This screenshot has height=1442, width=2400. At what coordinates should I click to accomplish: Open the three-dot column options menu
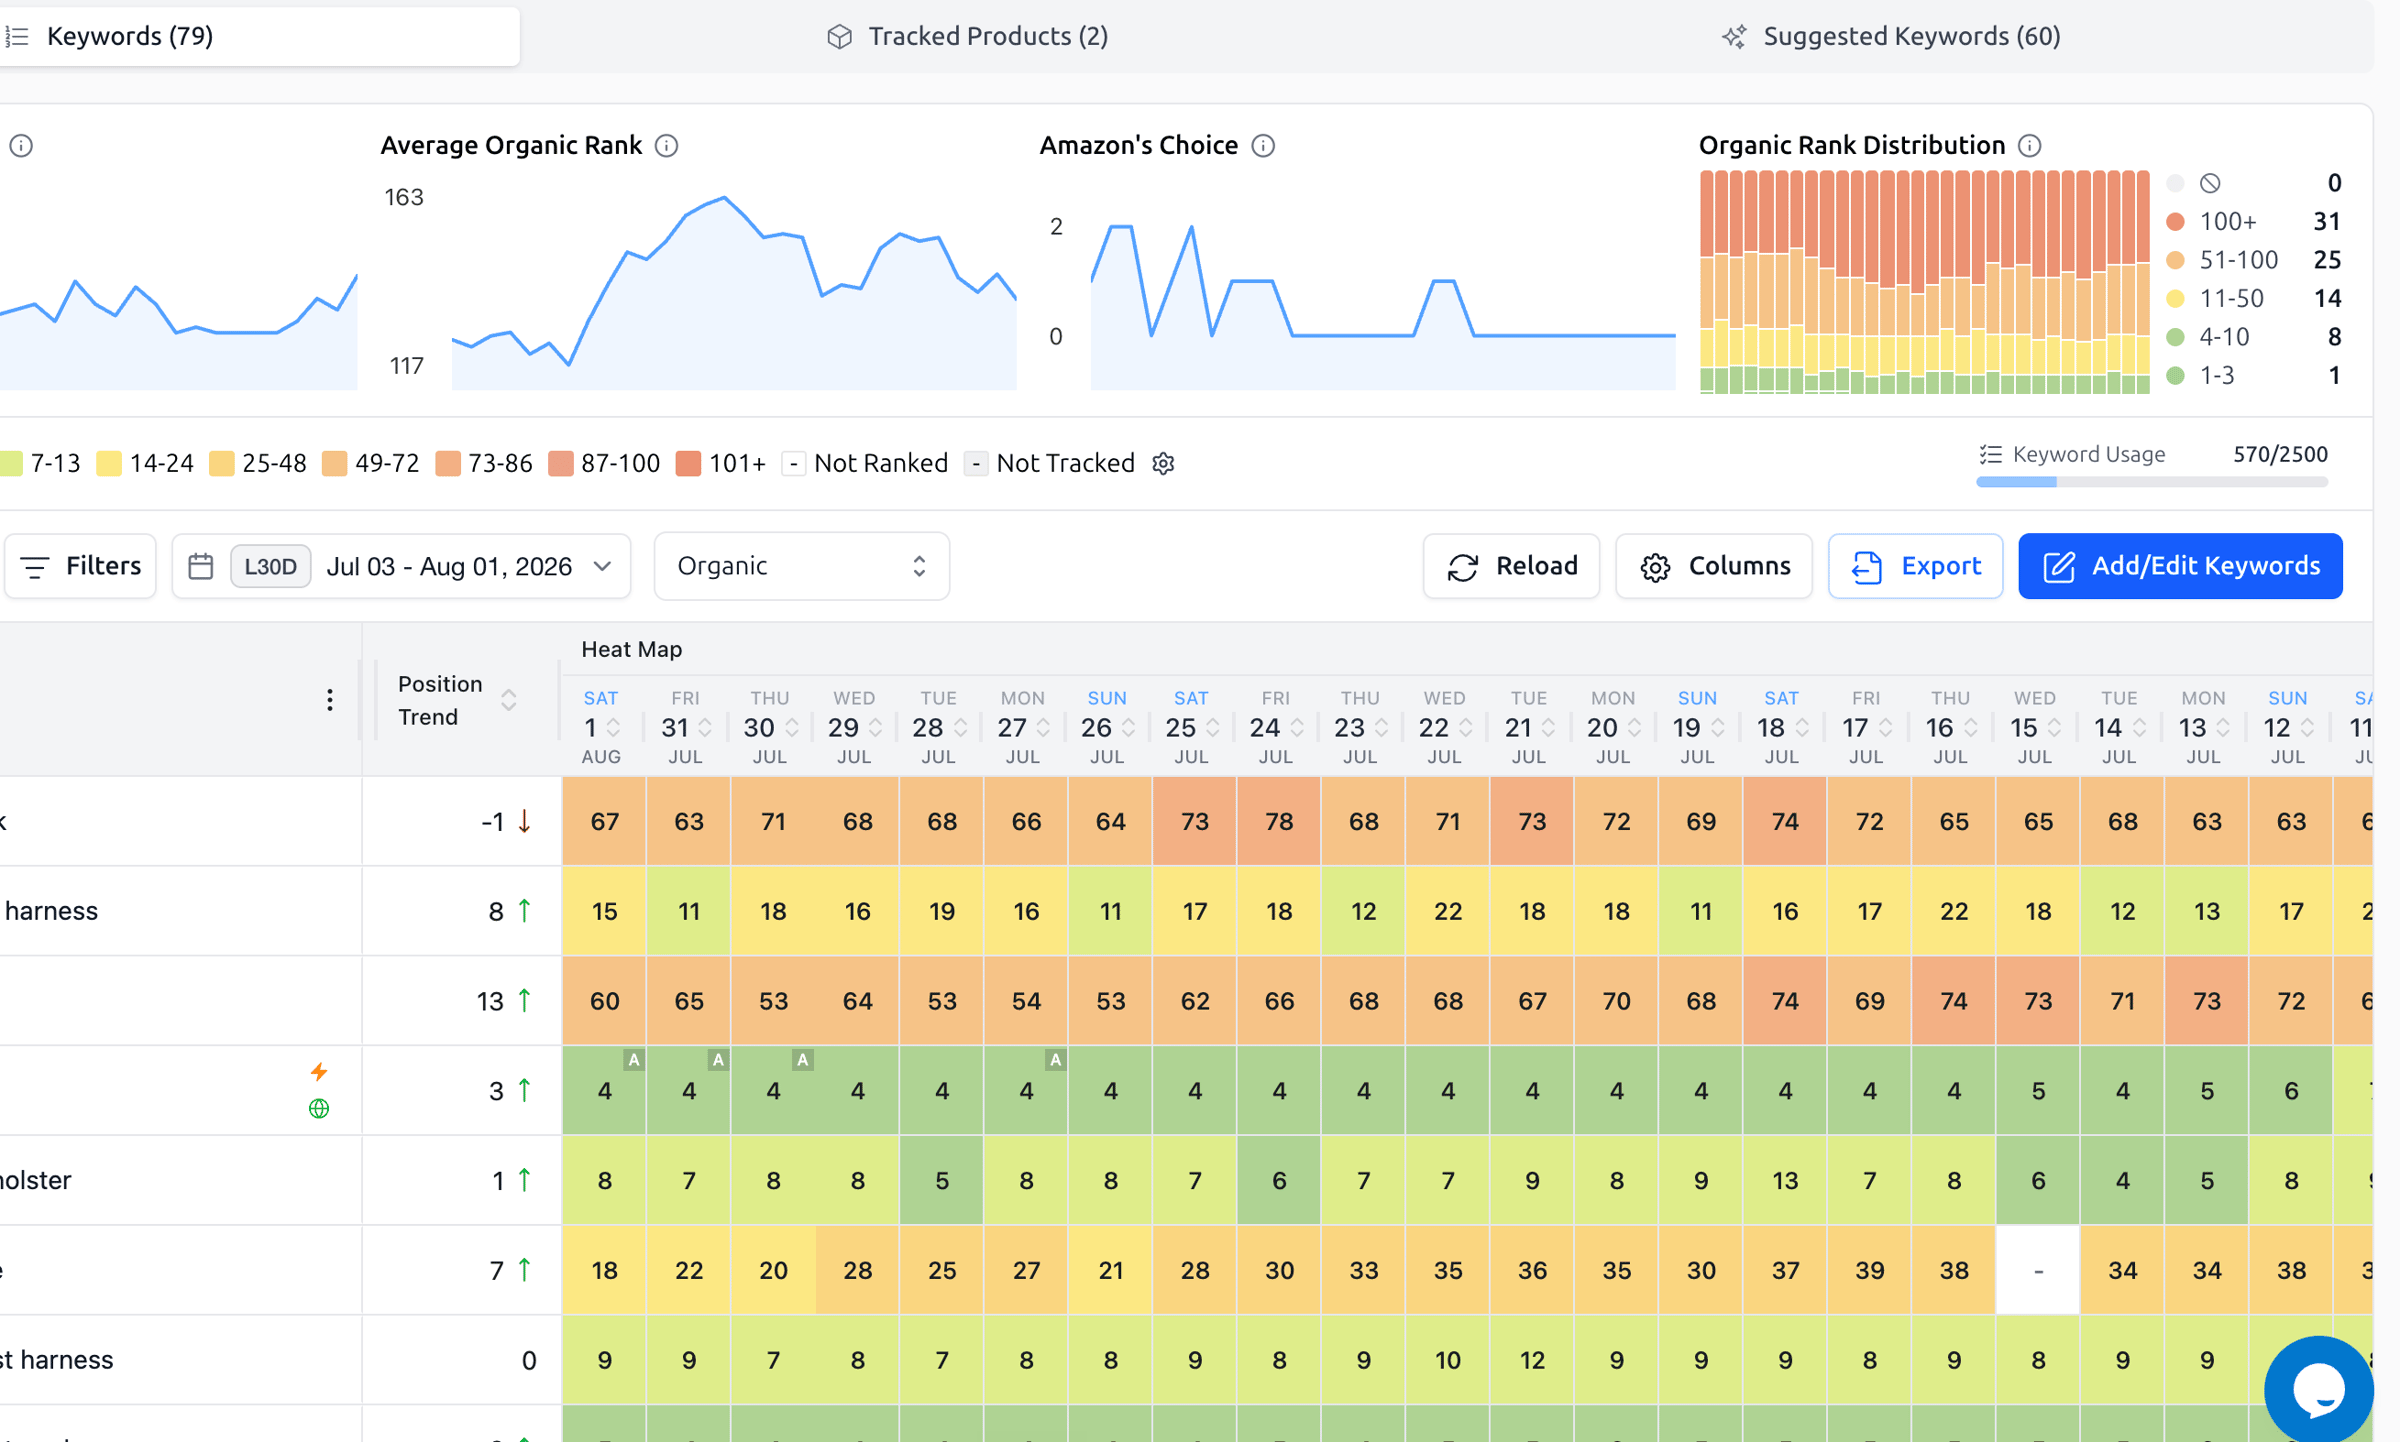coord(330,700)
